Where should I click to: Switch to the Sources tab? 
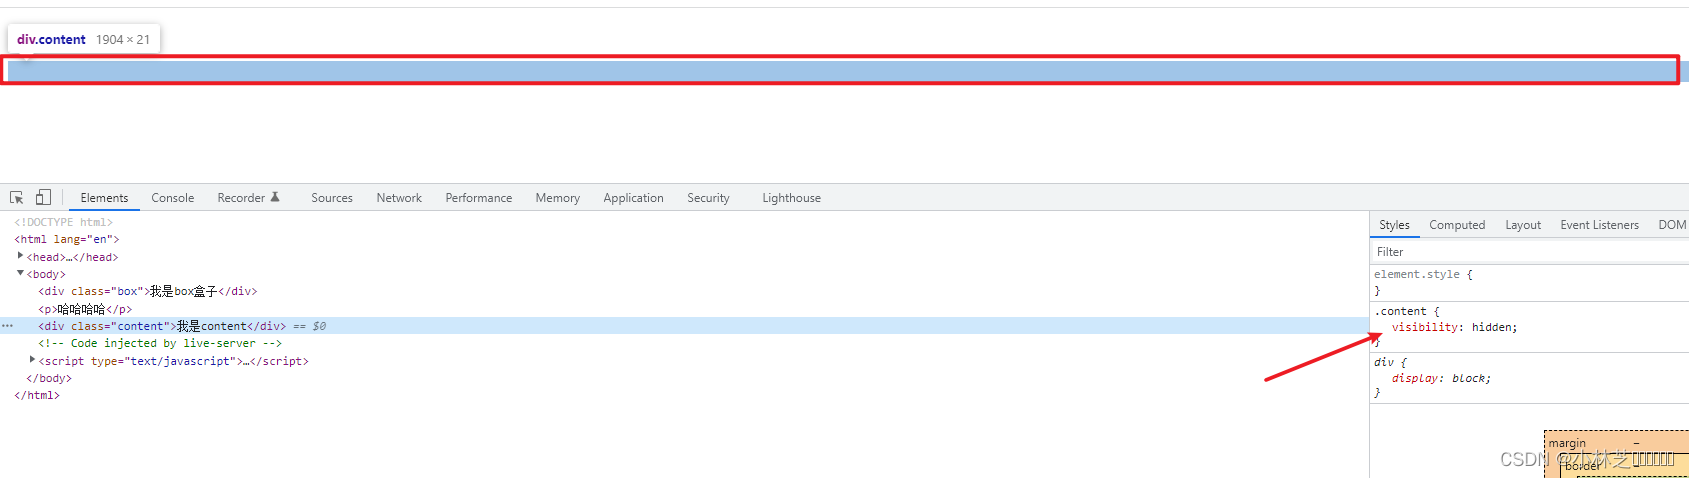pos(332,198)
